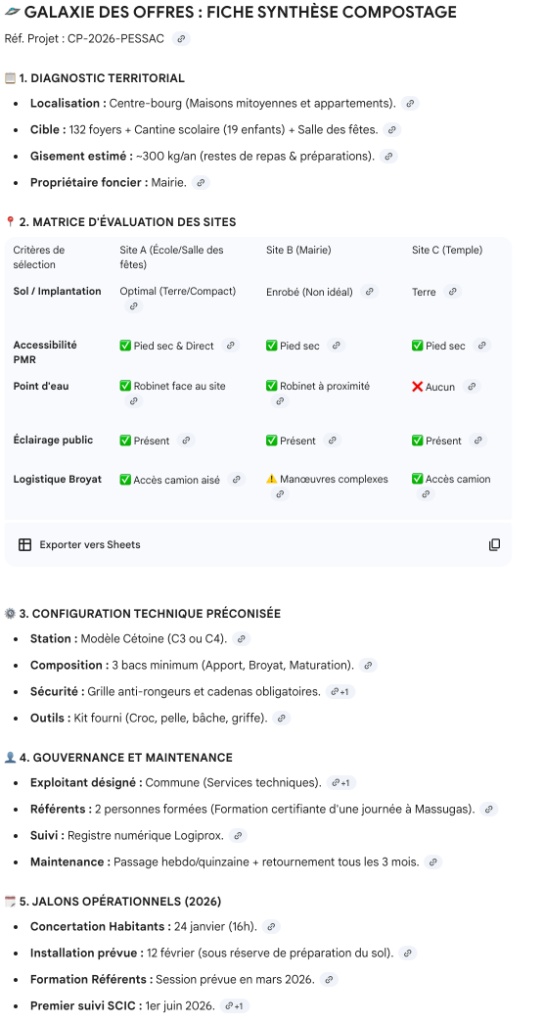The image size is (544, 1024).
Task: Click the Sheets grid icon in export bar
Action: tap(25, 545)
